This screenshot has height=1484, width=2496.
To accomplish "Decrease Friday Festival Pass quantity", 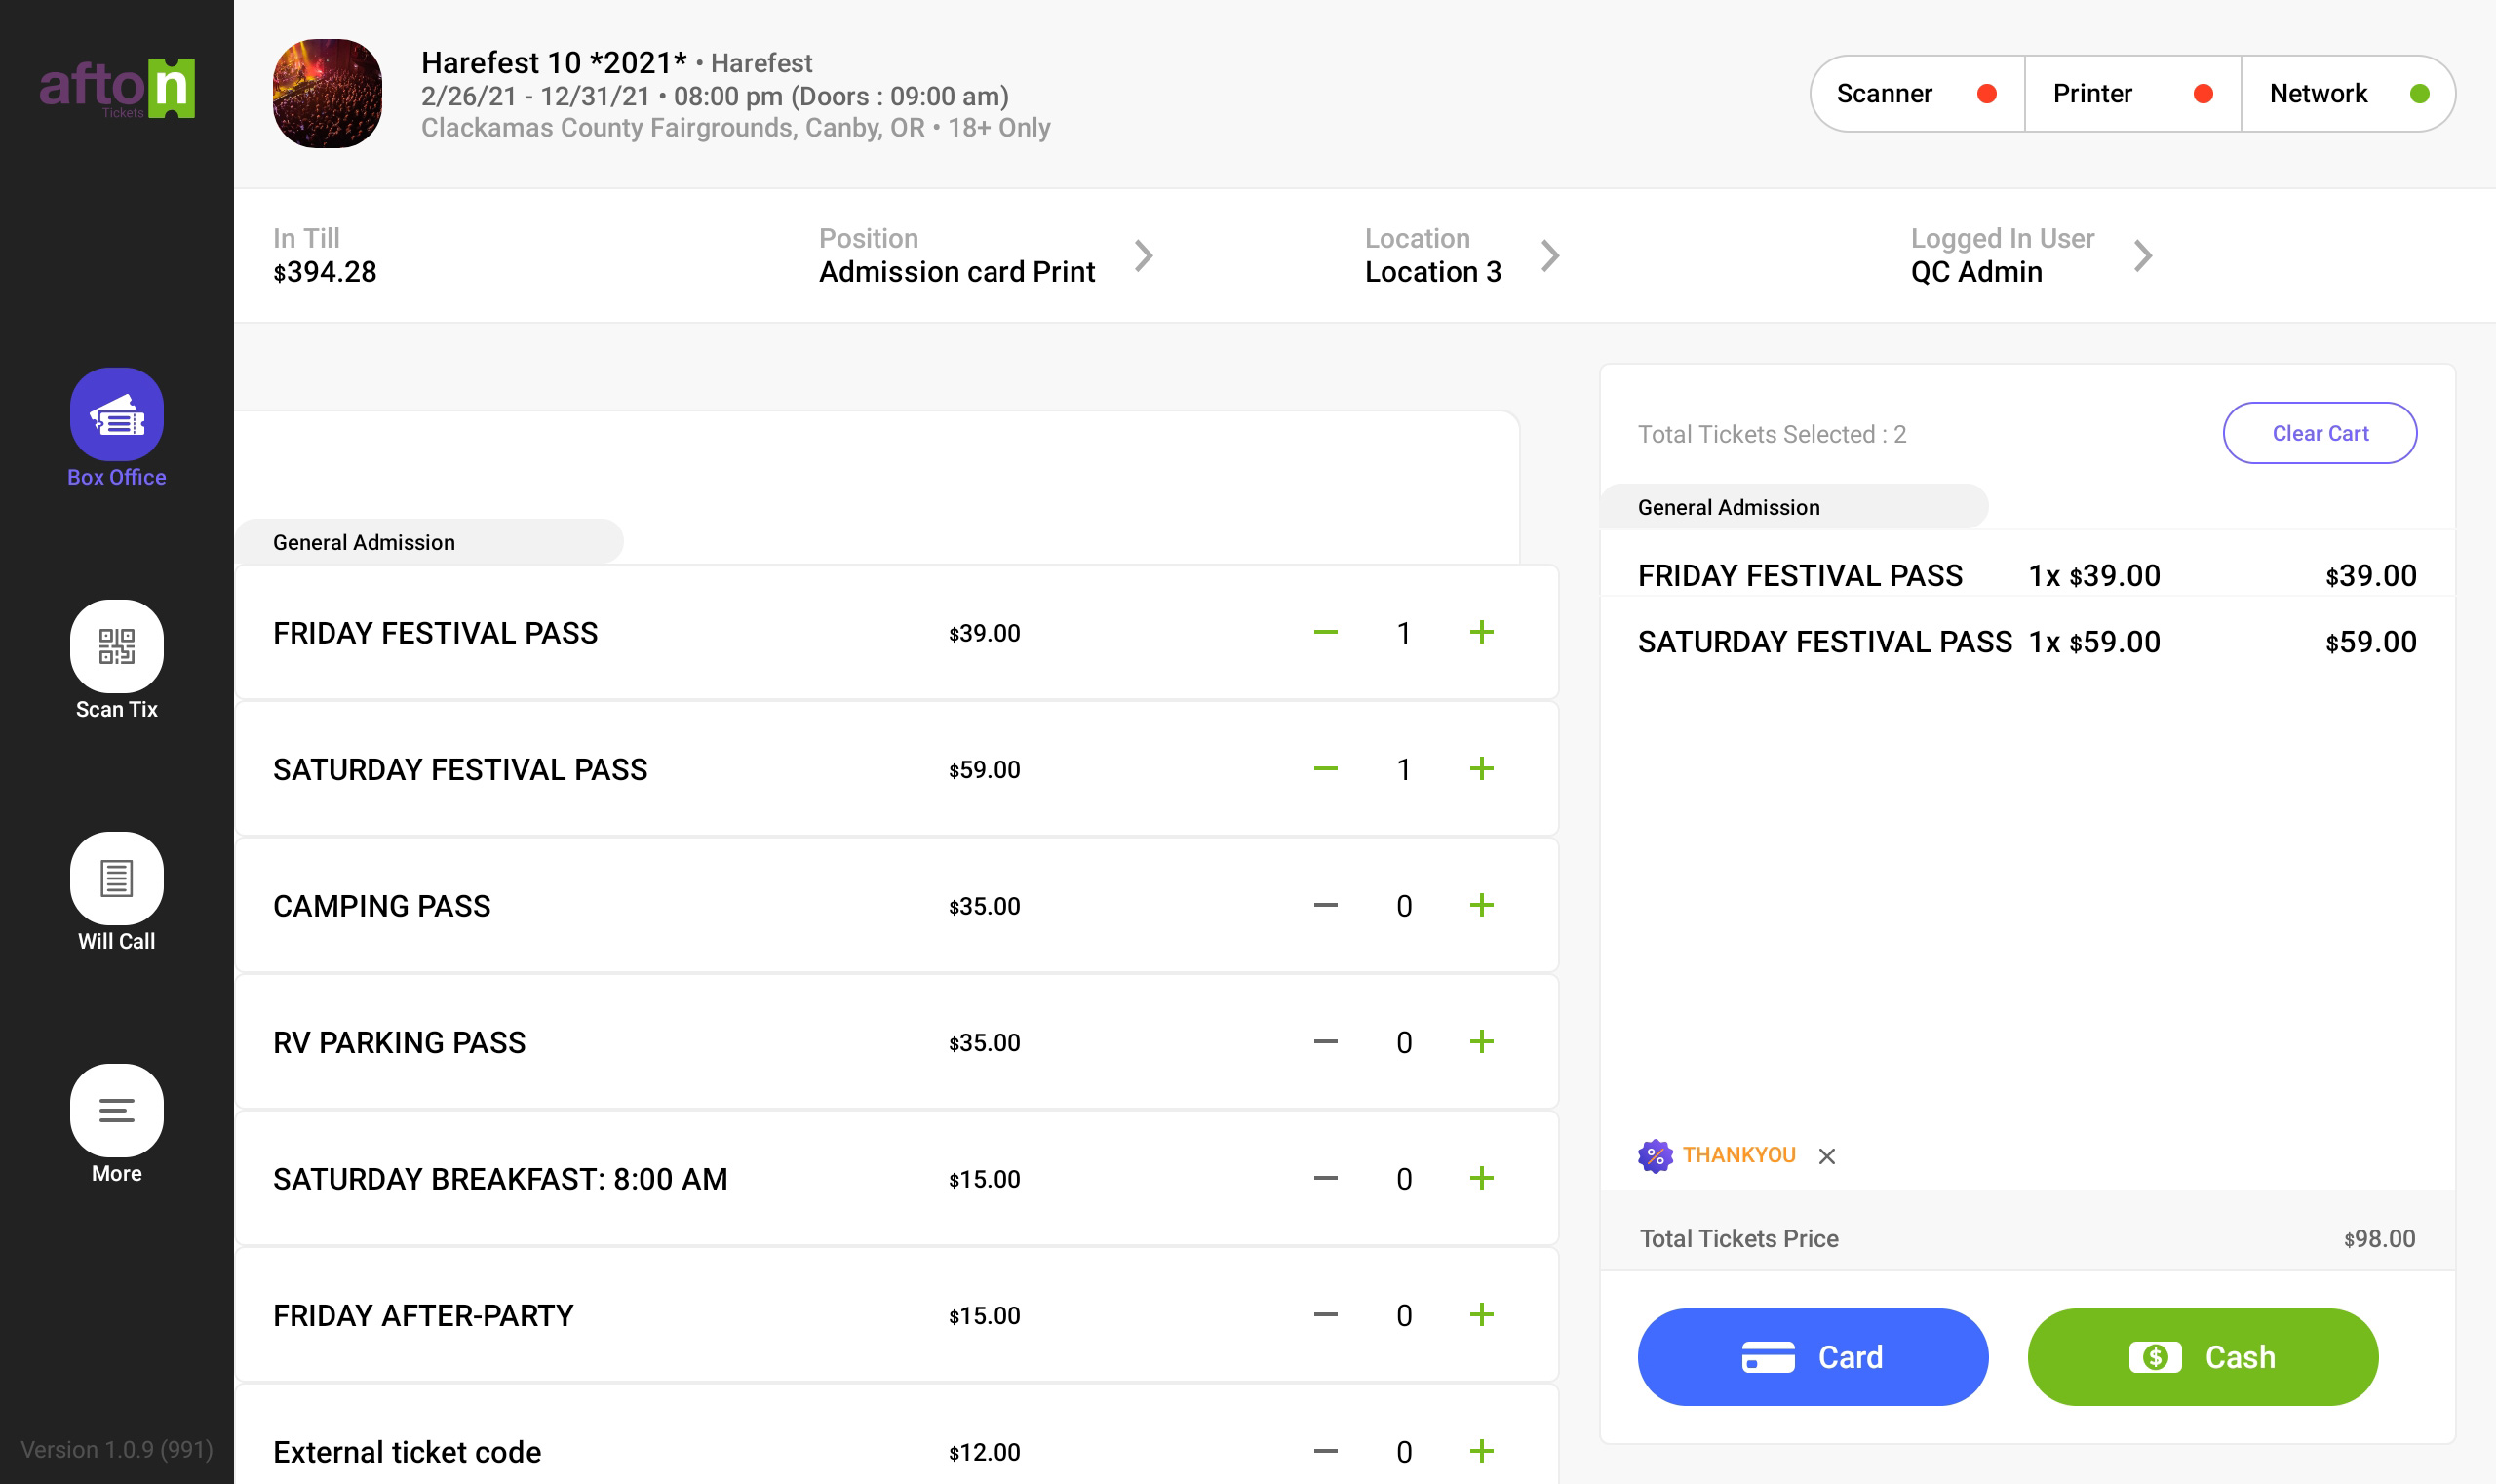I will click(1326, 632).
